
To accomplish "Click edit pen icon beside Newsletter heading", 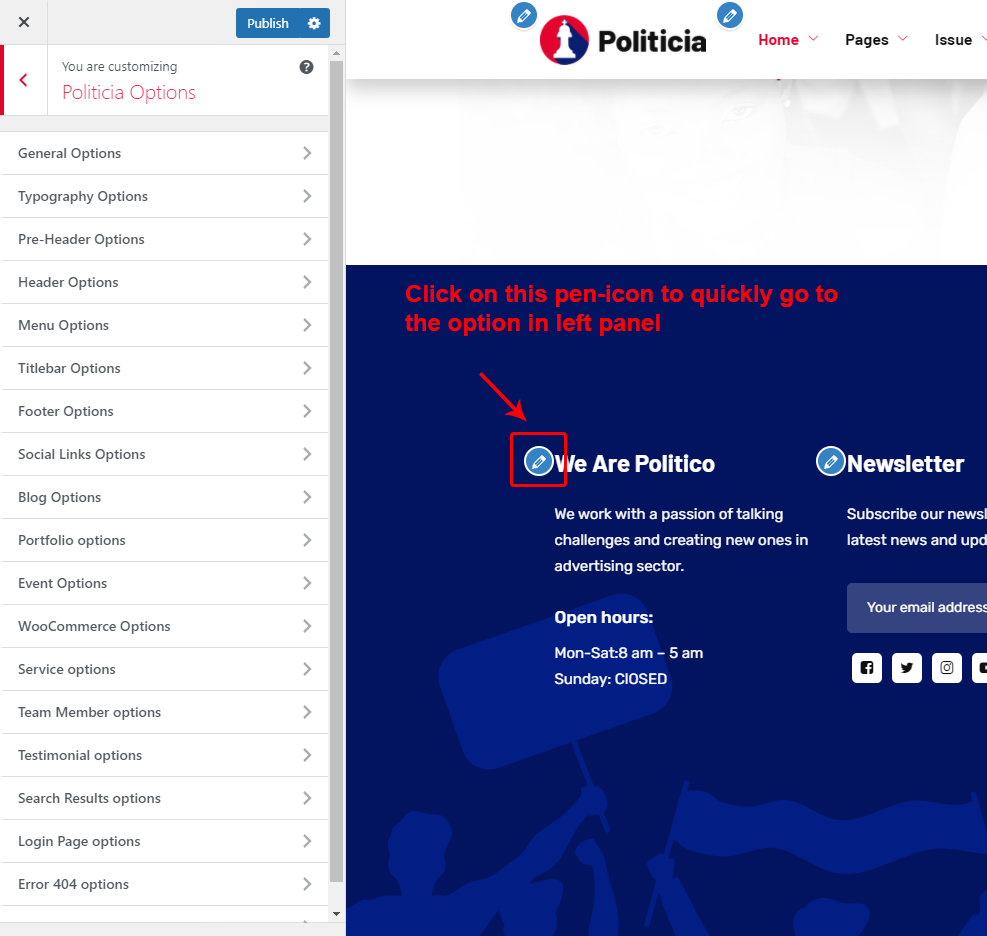I will tap(830, 461).
